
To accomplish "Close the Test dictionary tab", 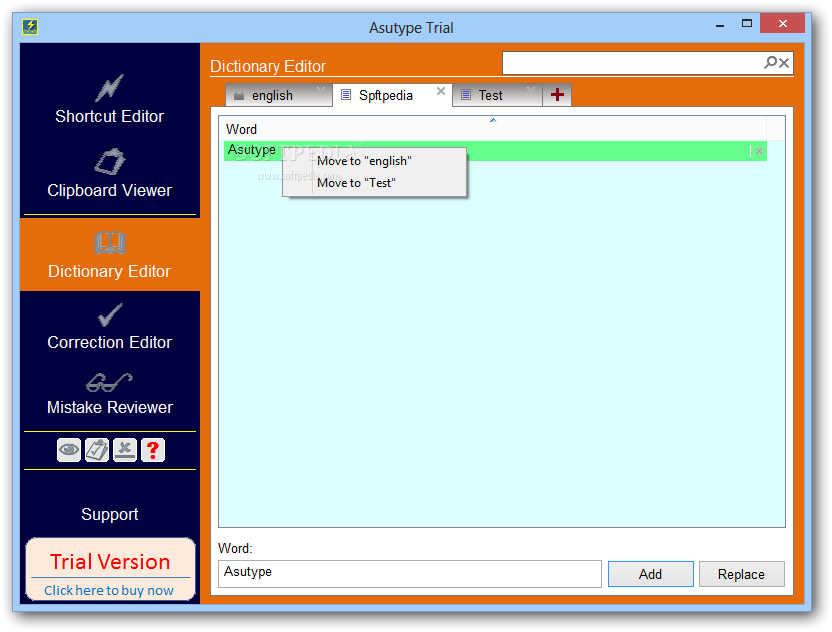I will [531, 91].
